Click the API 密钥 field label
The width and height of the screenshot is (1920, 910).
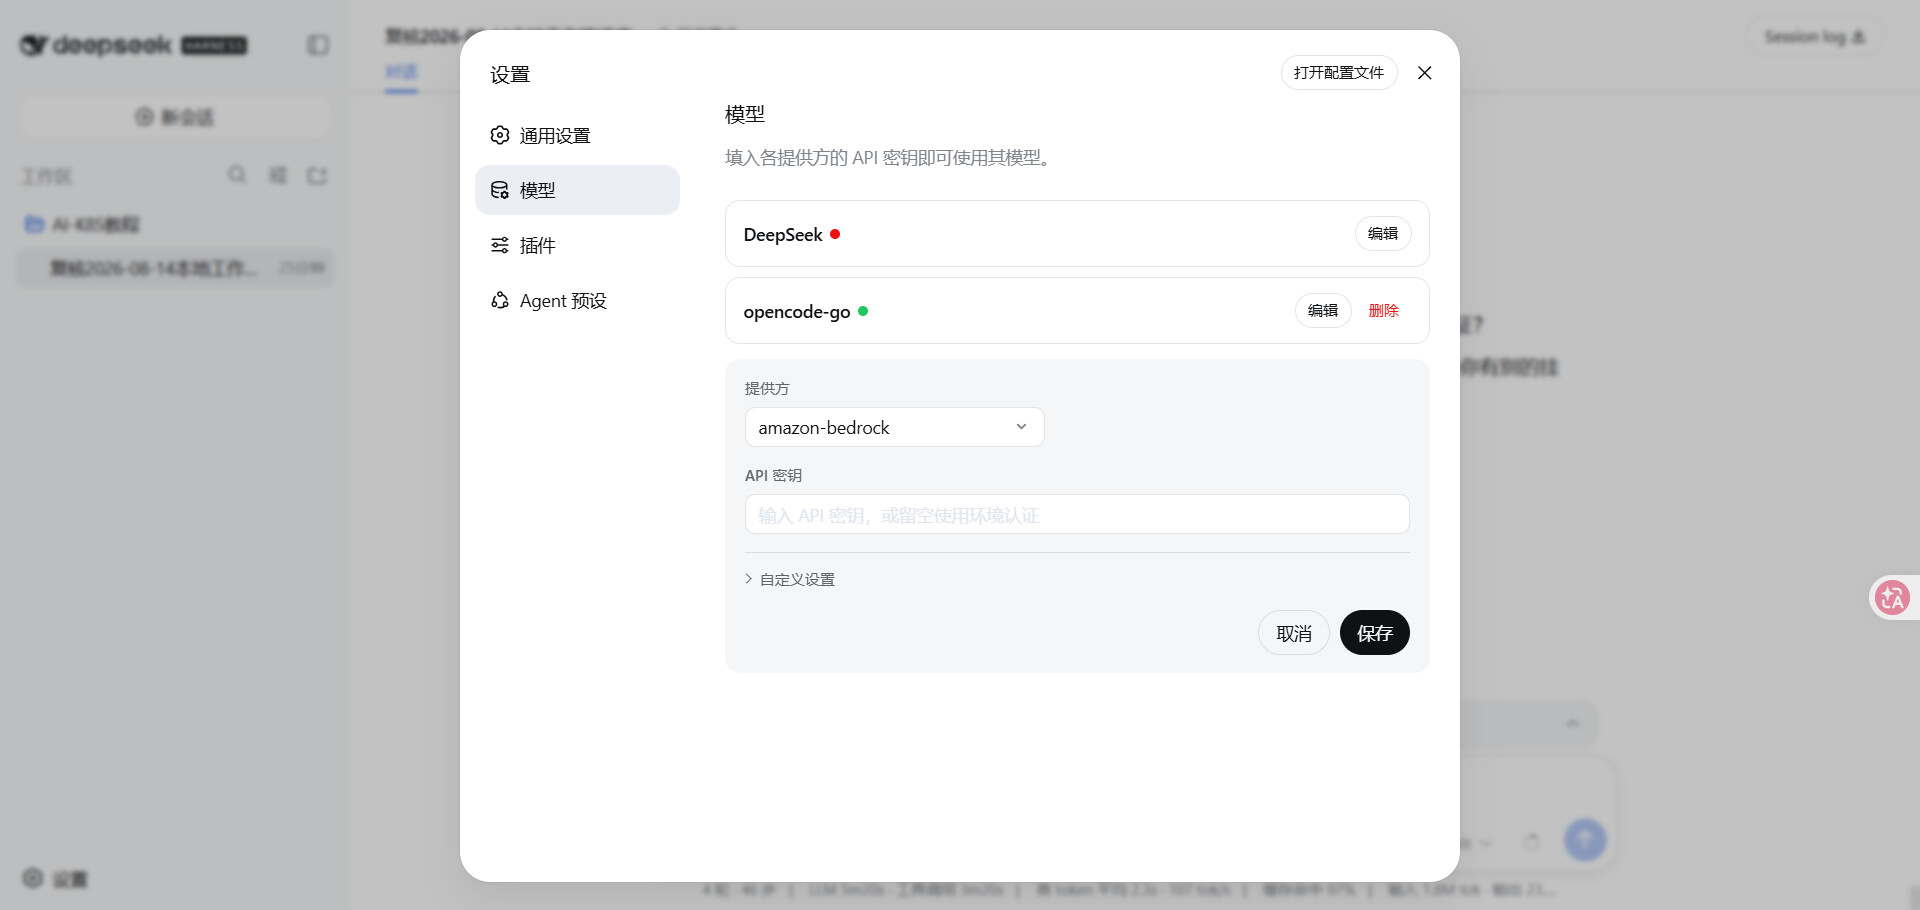(x=773, y=476)
